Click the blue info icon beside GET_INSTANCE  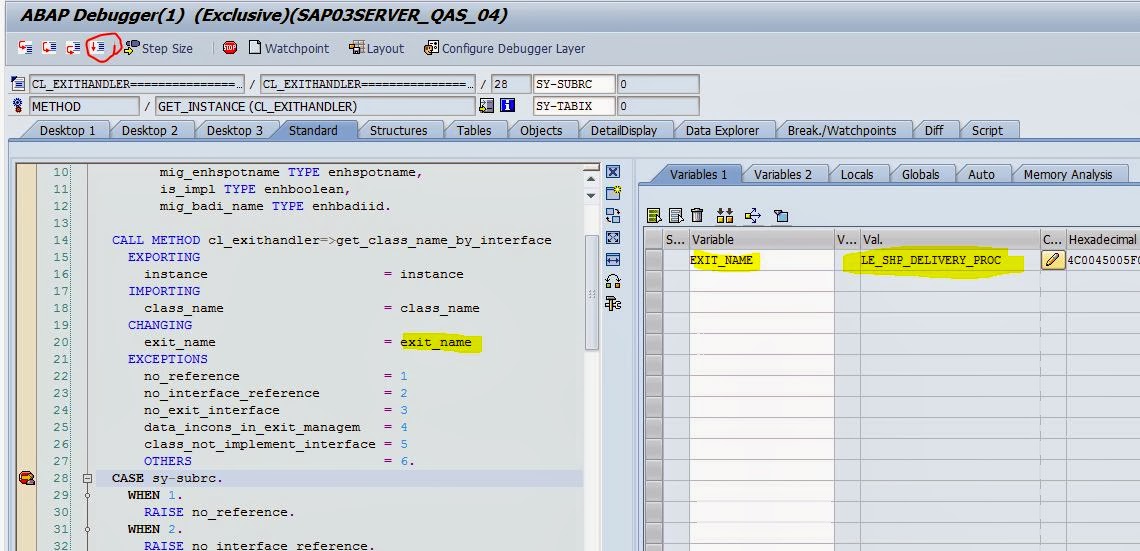pyautogui.click(x=508, y=106)
